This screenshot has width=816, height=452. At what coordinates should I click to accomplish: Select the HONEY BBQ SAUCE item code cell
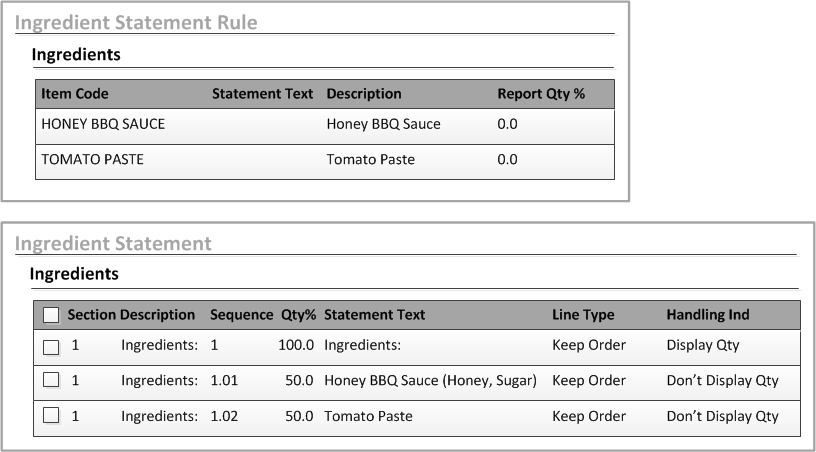[103, 125]
